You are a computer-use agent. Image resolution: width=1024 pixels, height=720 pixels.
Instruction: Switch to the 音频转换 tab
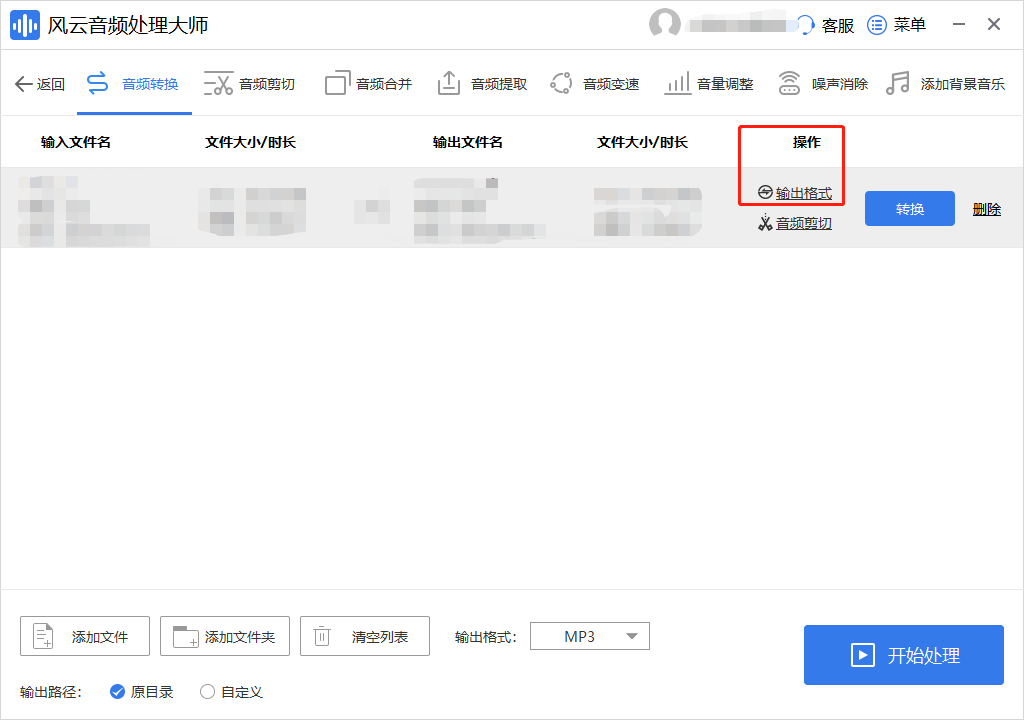tap(134, 84)
